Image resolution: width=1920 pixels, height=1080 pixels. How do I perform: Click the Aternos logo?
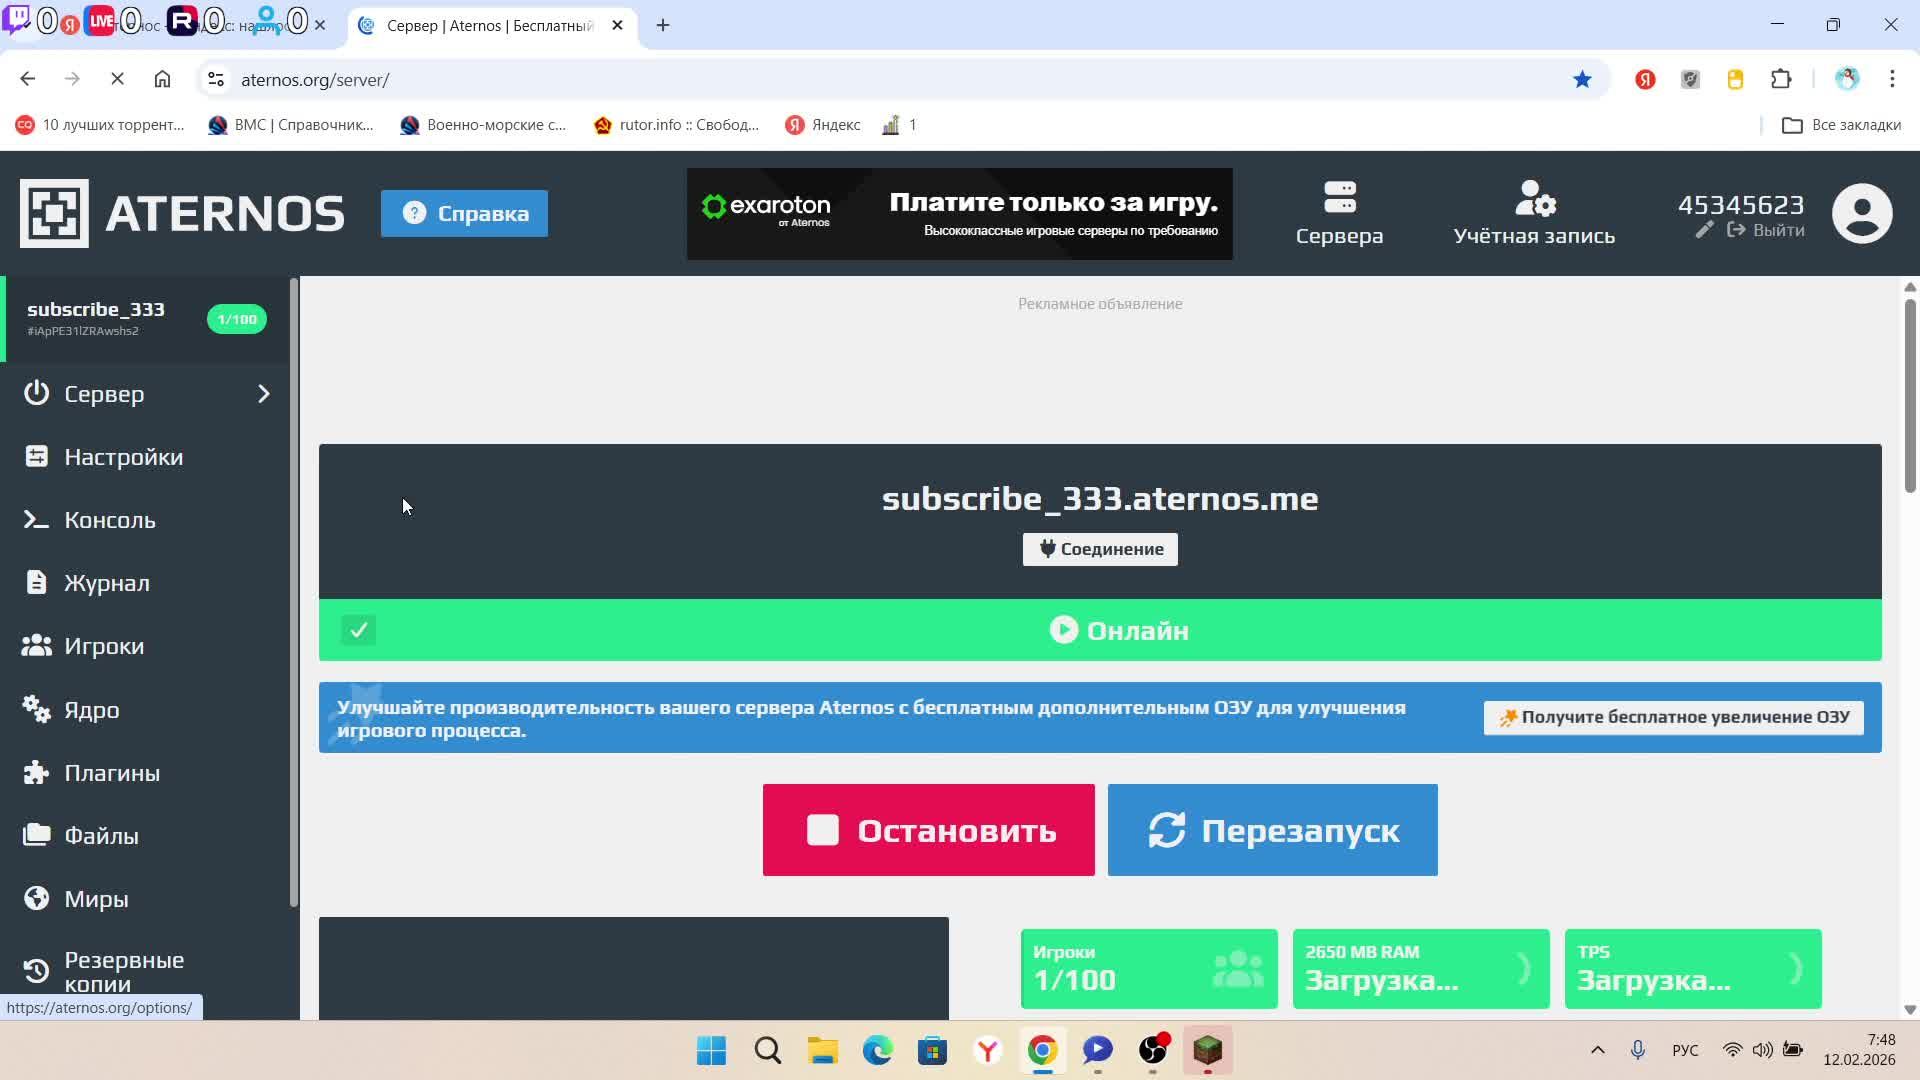[x=182, y=213]
